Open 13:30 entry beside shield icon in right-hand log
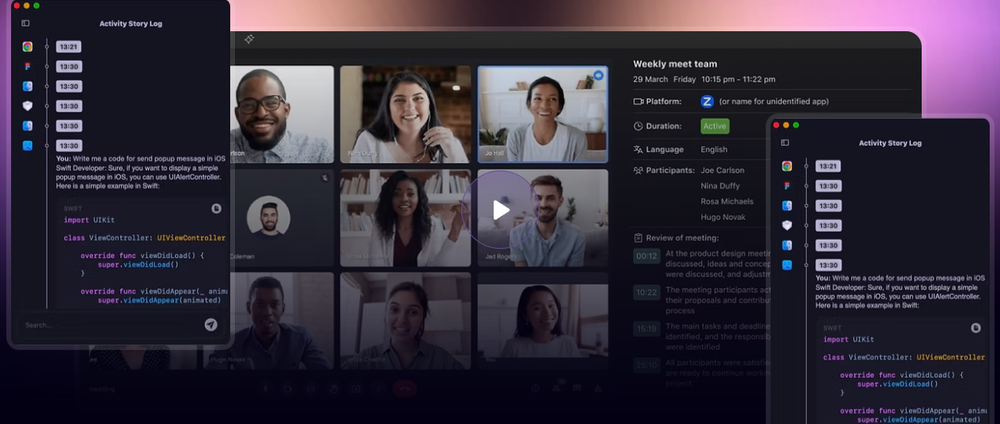 [828, 226]
